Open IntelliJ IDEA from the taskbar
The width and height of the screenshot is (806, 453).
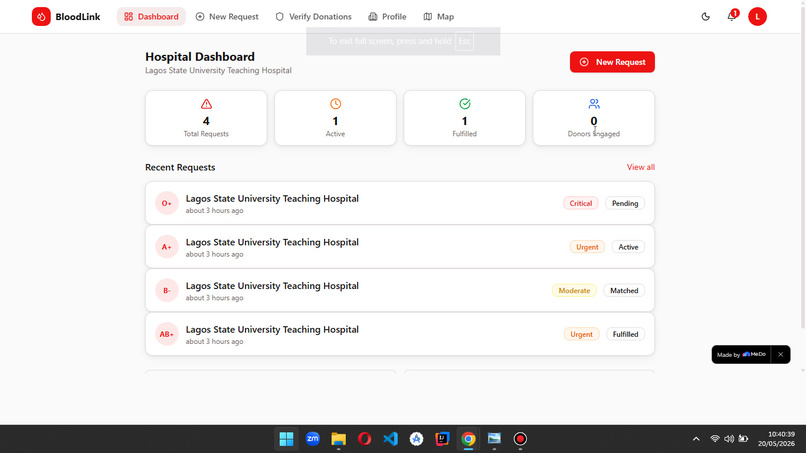click(442, 439)
